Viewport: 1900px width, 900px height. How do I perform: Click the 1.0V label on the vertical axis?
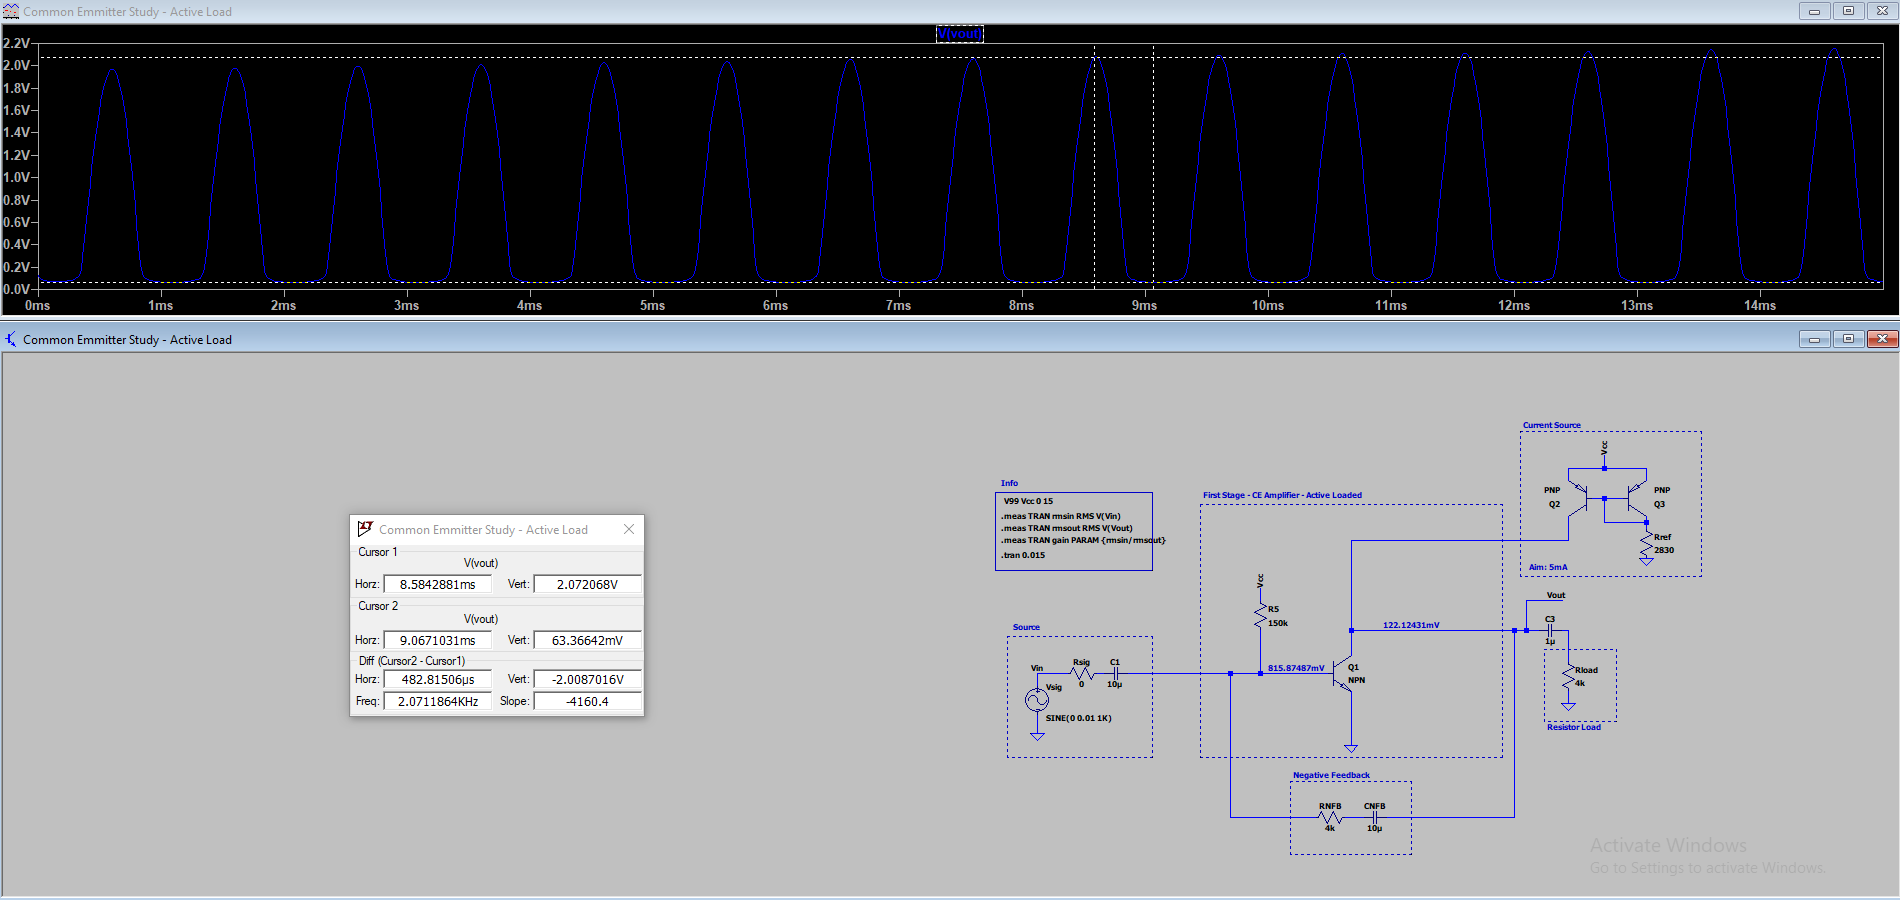tap(16, 177)
